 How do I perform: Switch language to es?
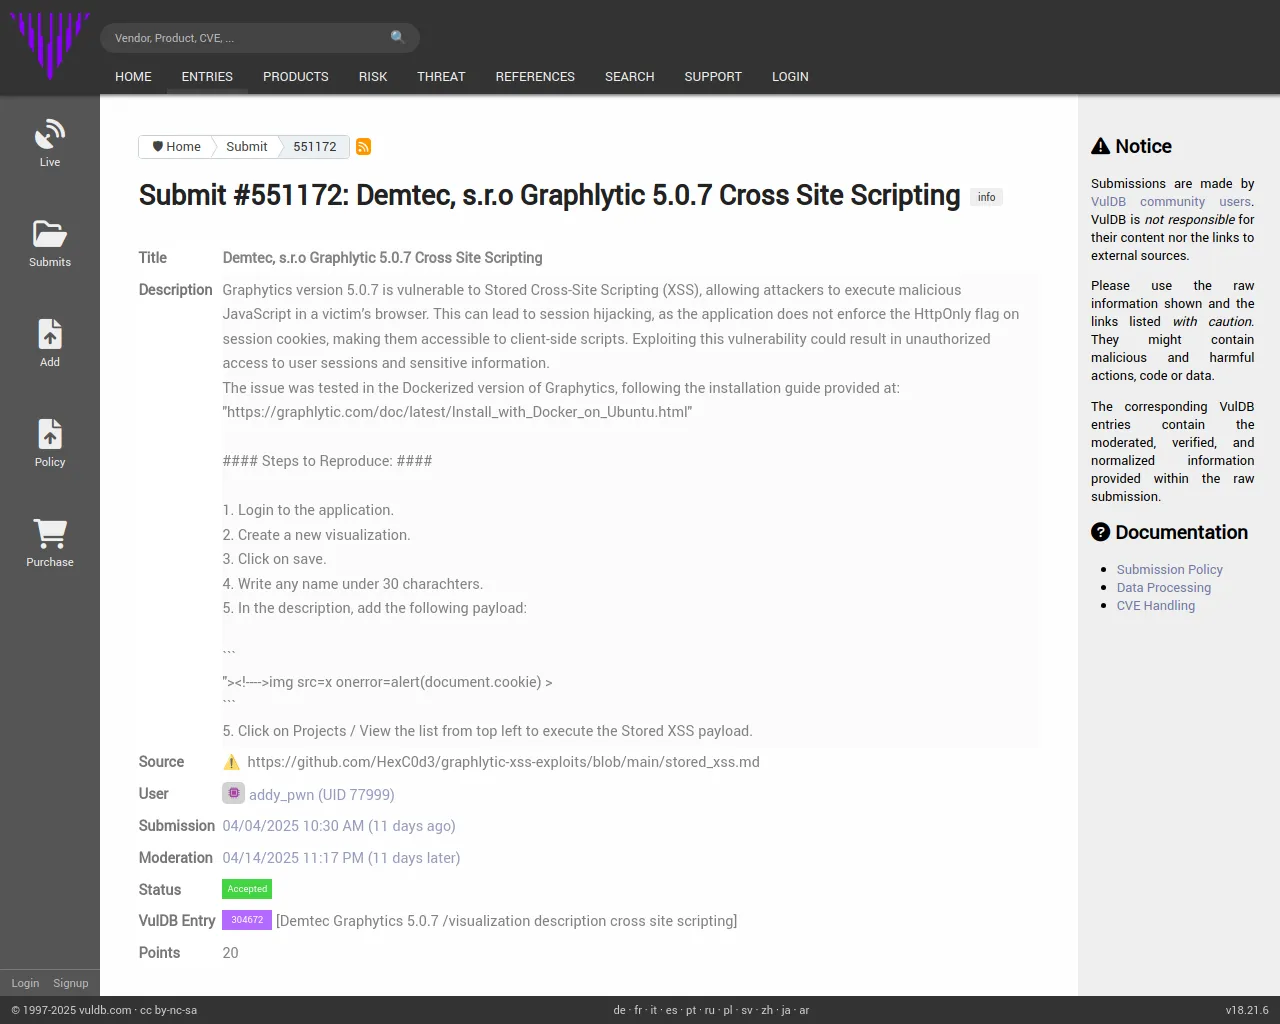(x=671, y=1010)
